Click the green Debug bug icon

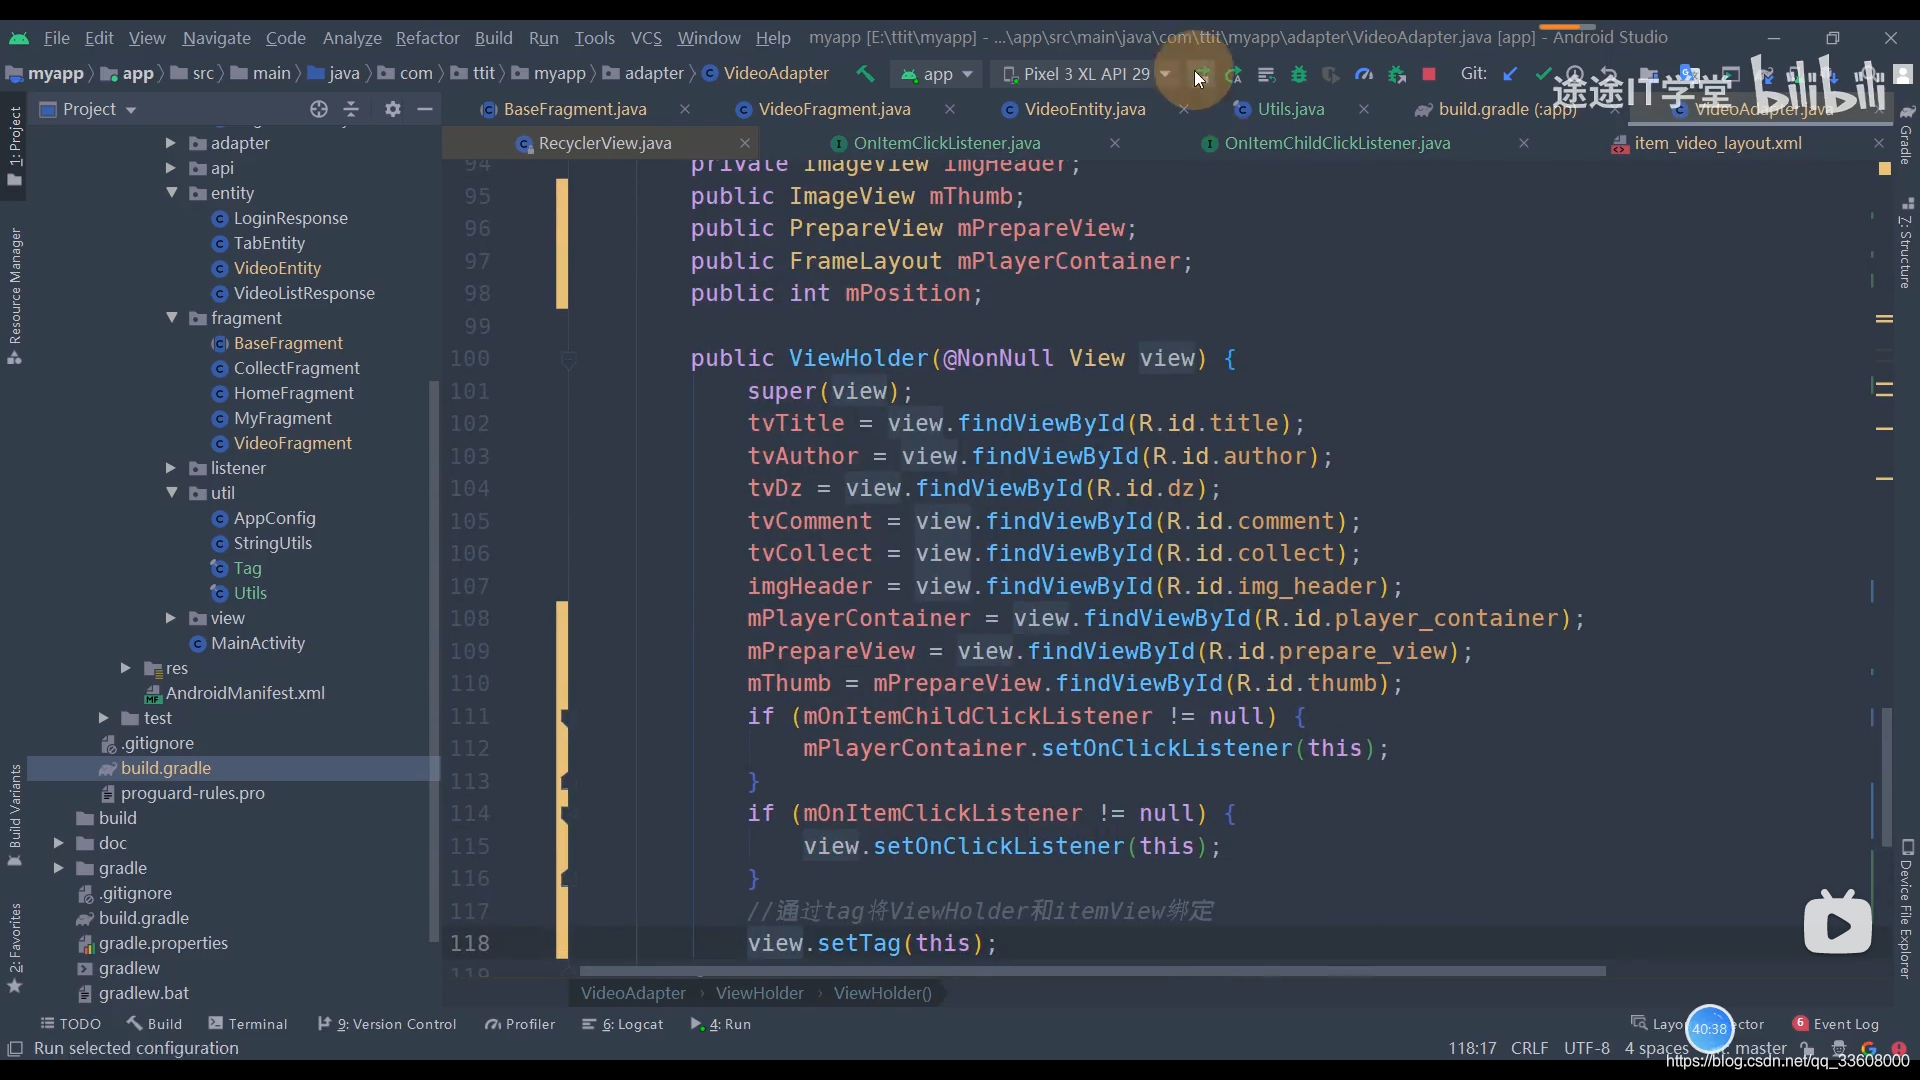[1298, 74]
